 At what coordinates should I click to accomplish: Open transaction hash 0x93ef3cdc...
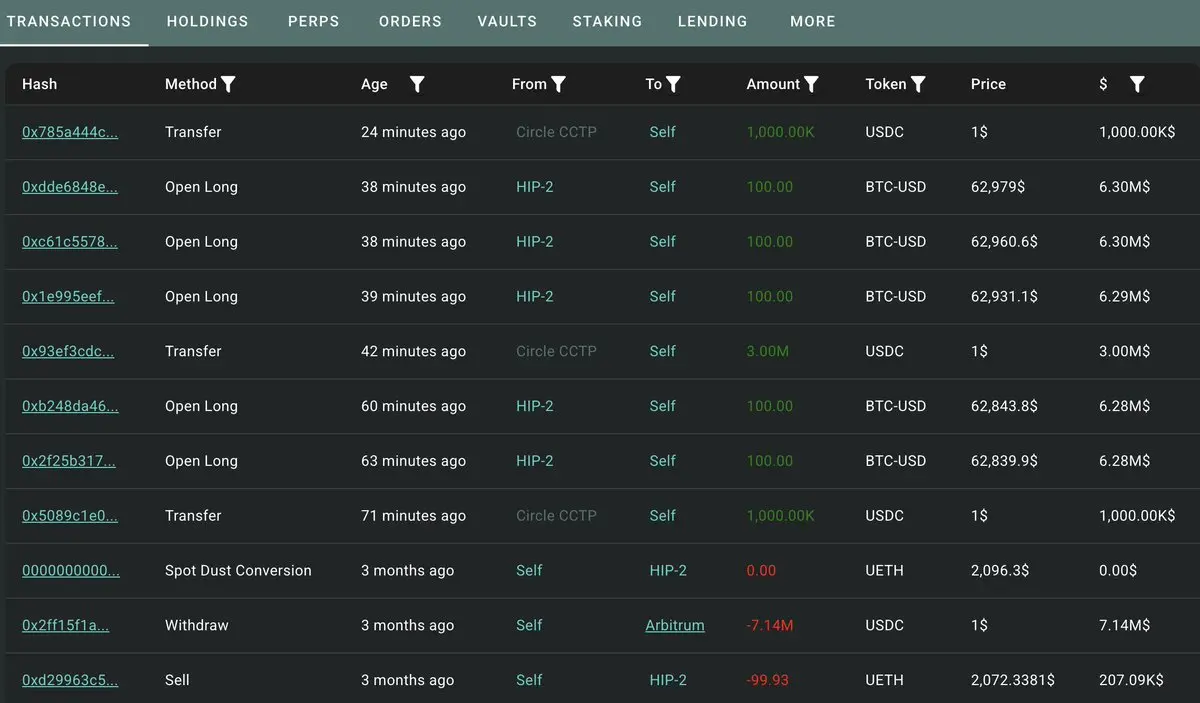point(68,352)
